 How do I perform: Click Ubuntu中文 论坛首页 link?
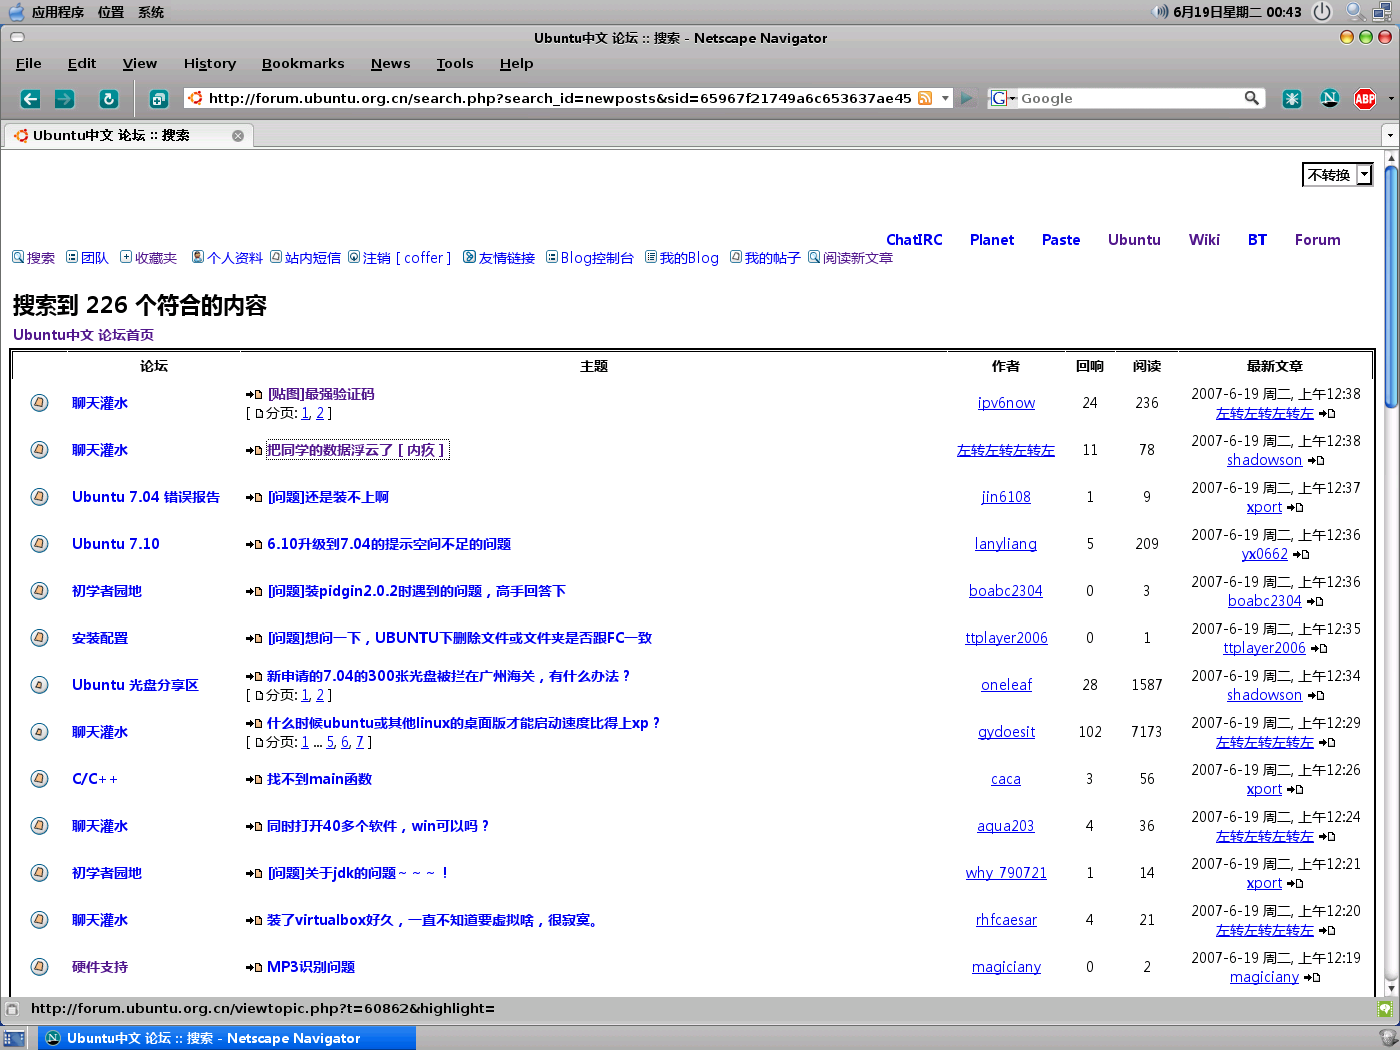pos(83,335)
